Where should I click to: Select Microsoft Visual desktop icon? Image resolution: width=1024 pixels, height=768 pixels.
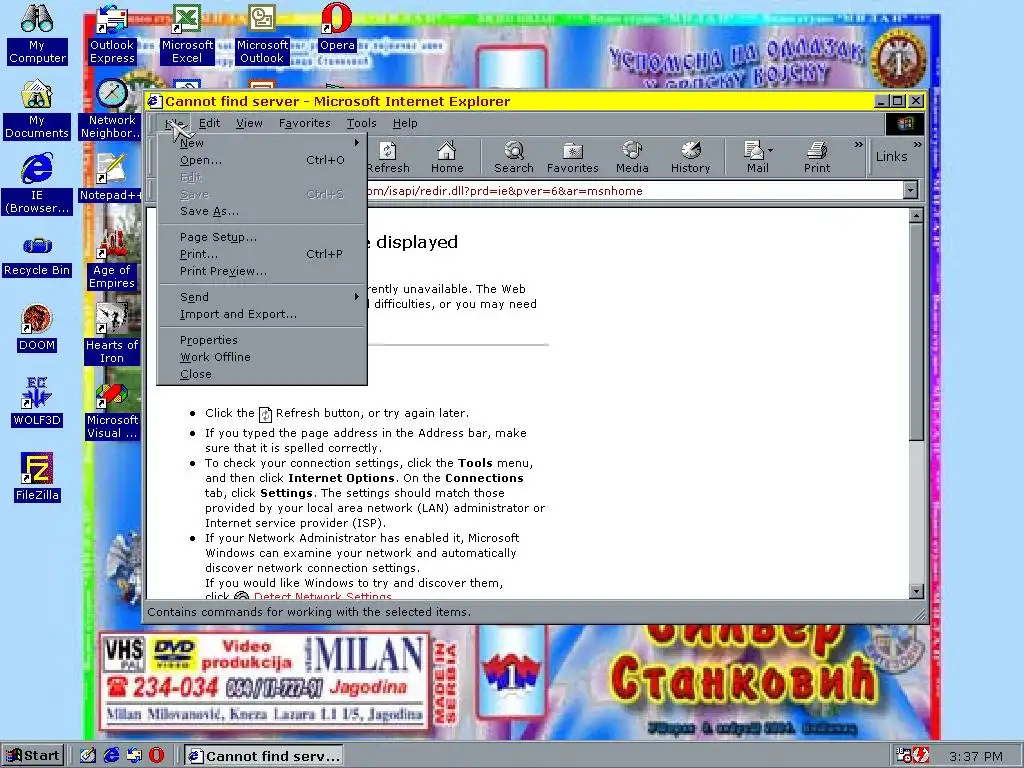tap(112, 409)
